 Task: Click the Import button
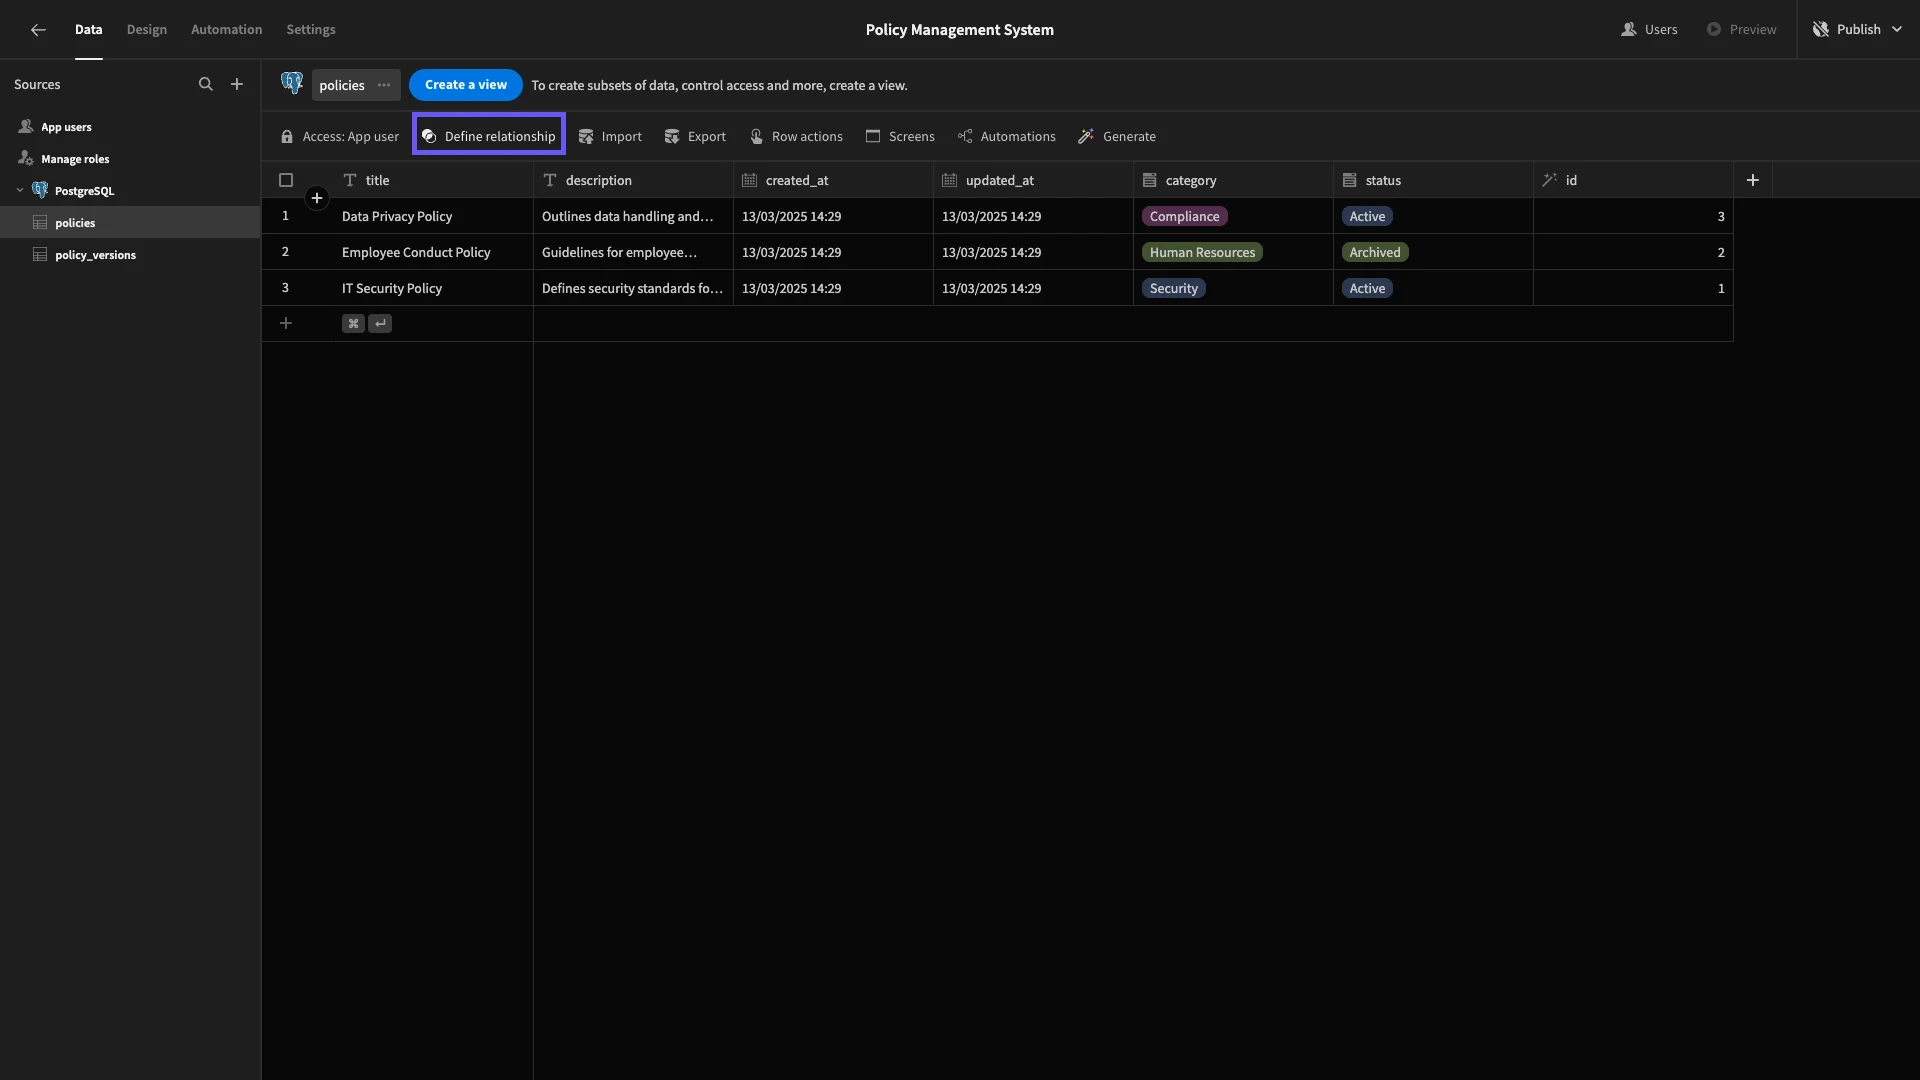pyautogui.click(x=610, y=136)
